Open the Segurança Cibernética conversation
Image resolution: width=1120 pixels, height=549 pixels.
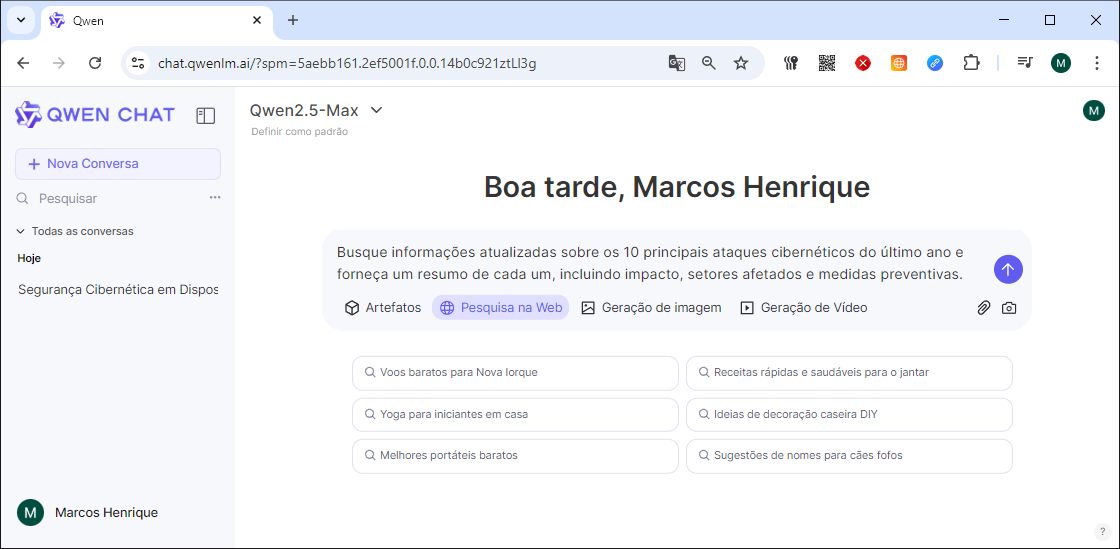coord(118,290)
